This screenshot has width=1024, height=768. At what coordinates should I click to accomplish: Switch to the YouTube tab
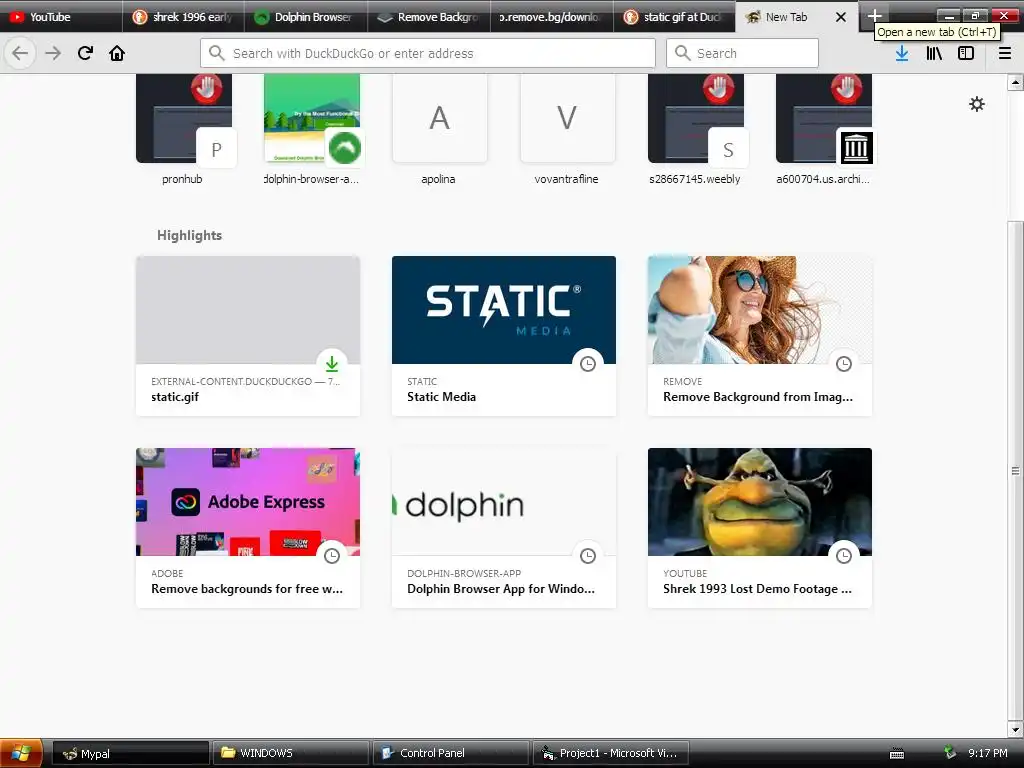[x=61, y=17]
